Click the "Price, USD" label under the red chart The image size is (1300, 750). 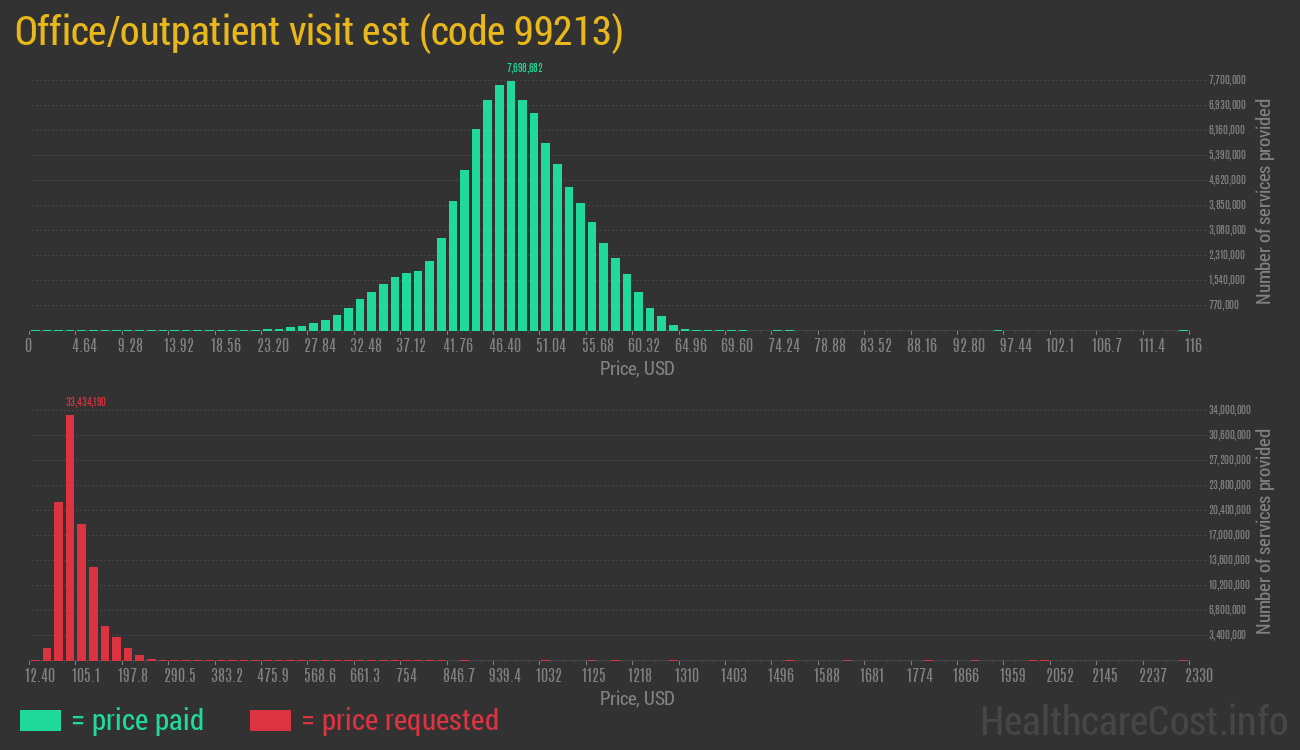(637, 698)
